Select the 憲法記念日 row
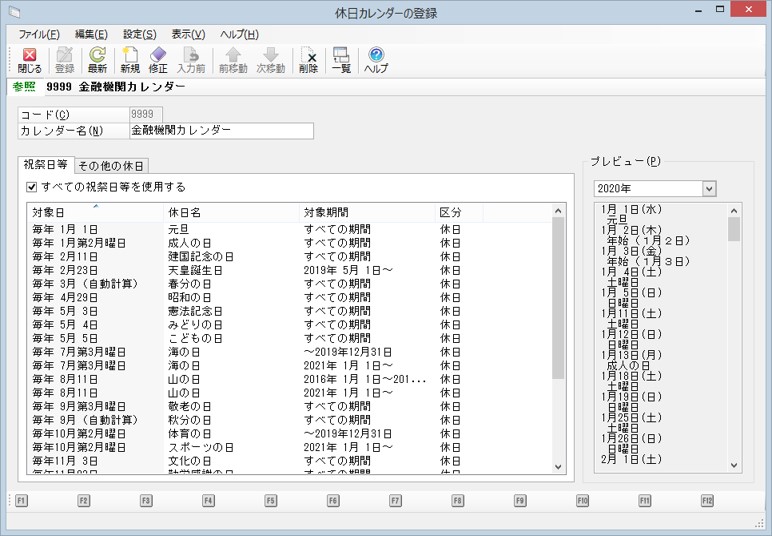The width and height of the screenshot is (772, 536). pyautogui.click(x=289, y=311)
